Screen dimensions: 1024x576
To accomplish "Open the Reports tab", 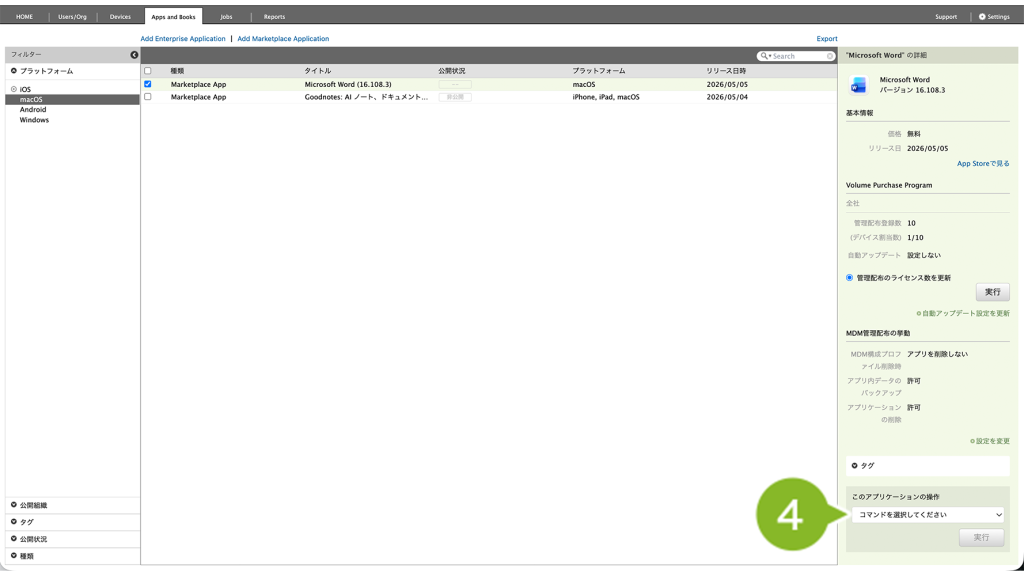I will pos(274,16).
